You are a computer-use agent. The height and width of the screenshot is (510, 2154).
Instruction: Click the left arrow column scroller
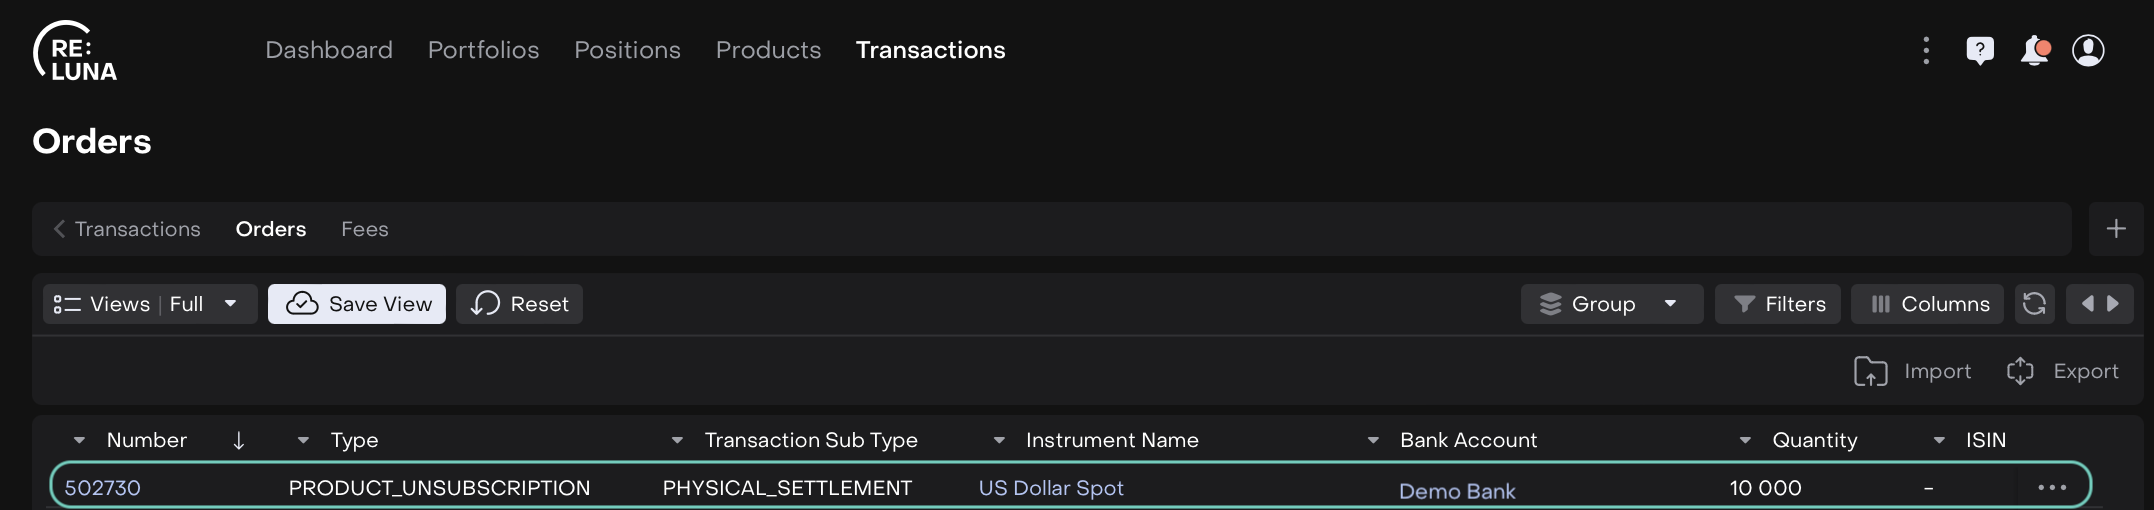[x=2087, y=304]
